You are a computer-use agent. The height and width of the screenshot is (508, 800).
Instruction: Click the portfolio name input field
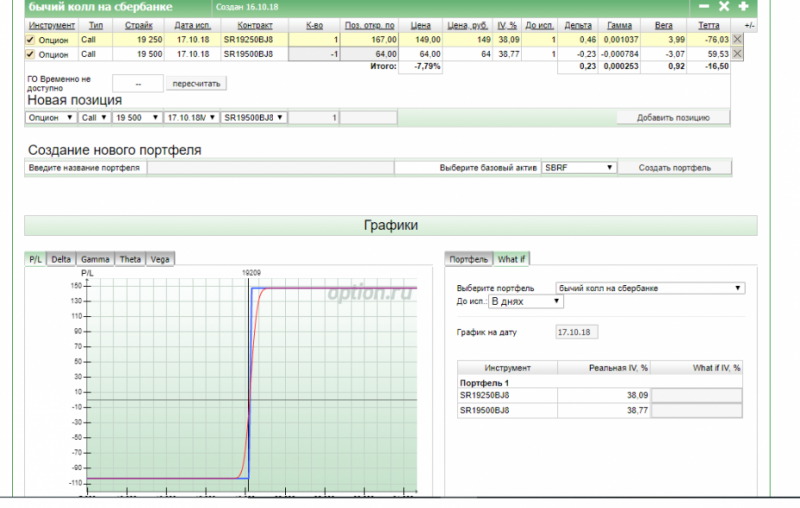[x=270, y=168]
